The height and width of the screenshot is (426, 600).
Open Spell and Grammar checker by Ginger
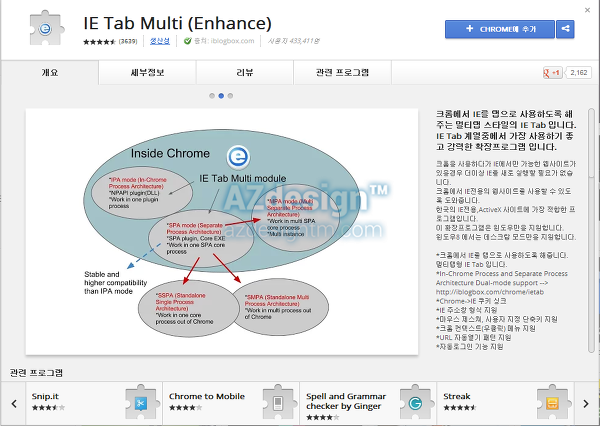(346, 401)
